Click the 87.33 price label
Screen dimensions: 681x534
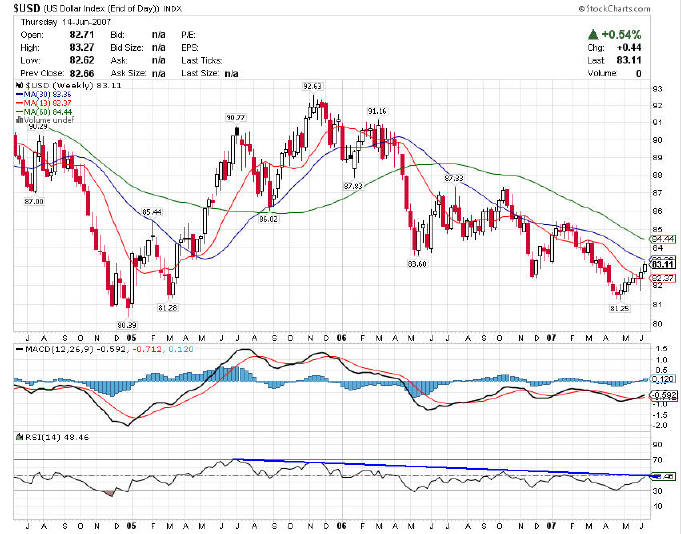[454, 178]
